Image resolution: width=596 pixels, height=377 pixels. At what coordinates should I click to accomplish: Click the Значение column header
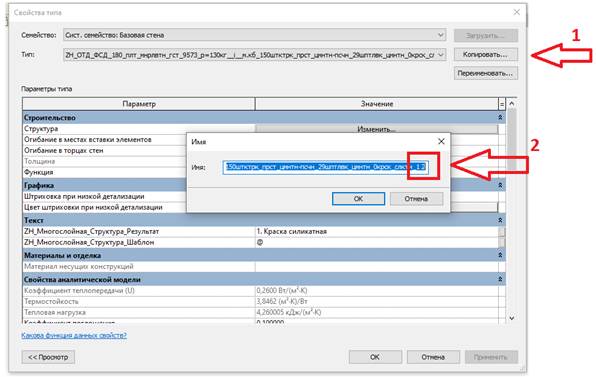(377, 104)
